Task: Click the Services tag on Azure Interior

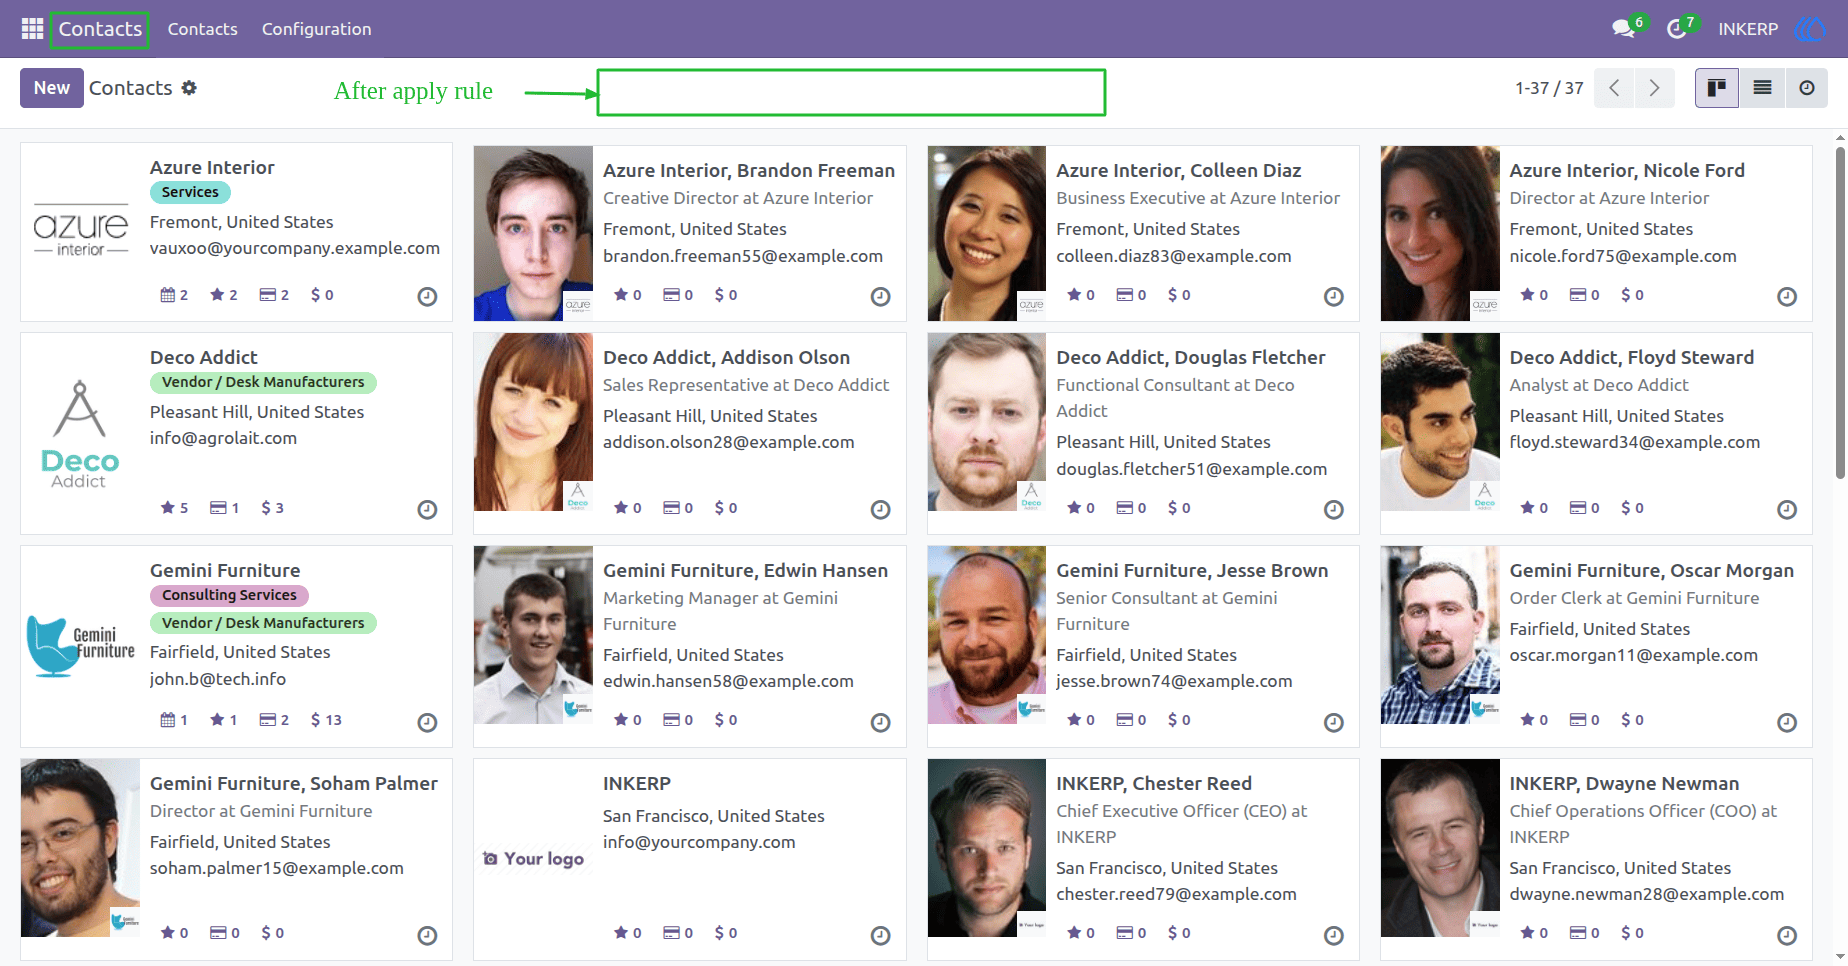Action: [190, 192]
